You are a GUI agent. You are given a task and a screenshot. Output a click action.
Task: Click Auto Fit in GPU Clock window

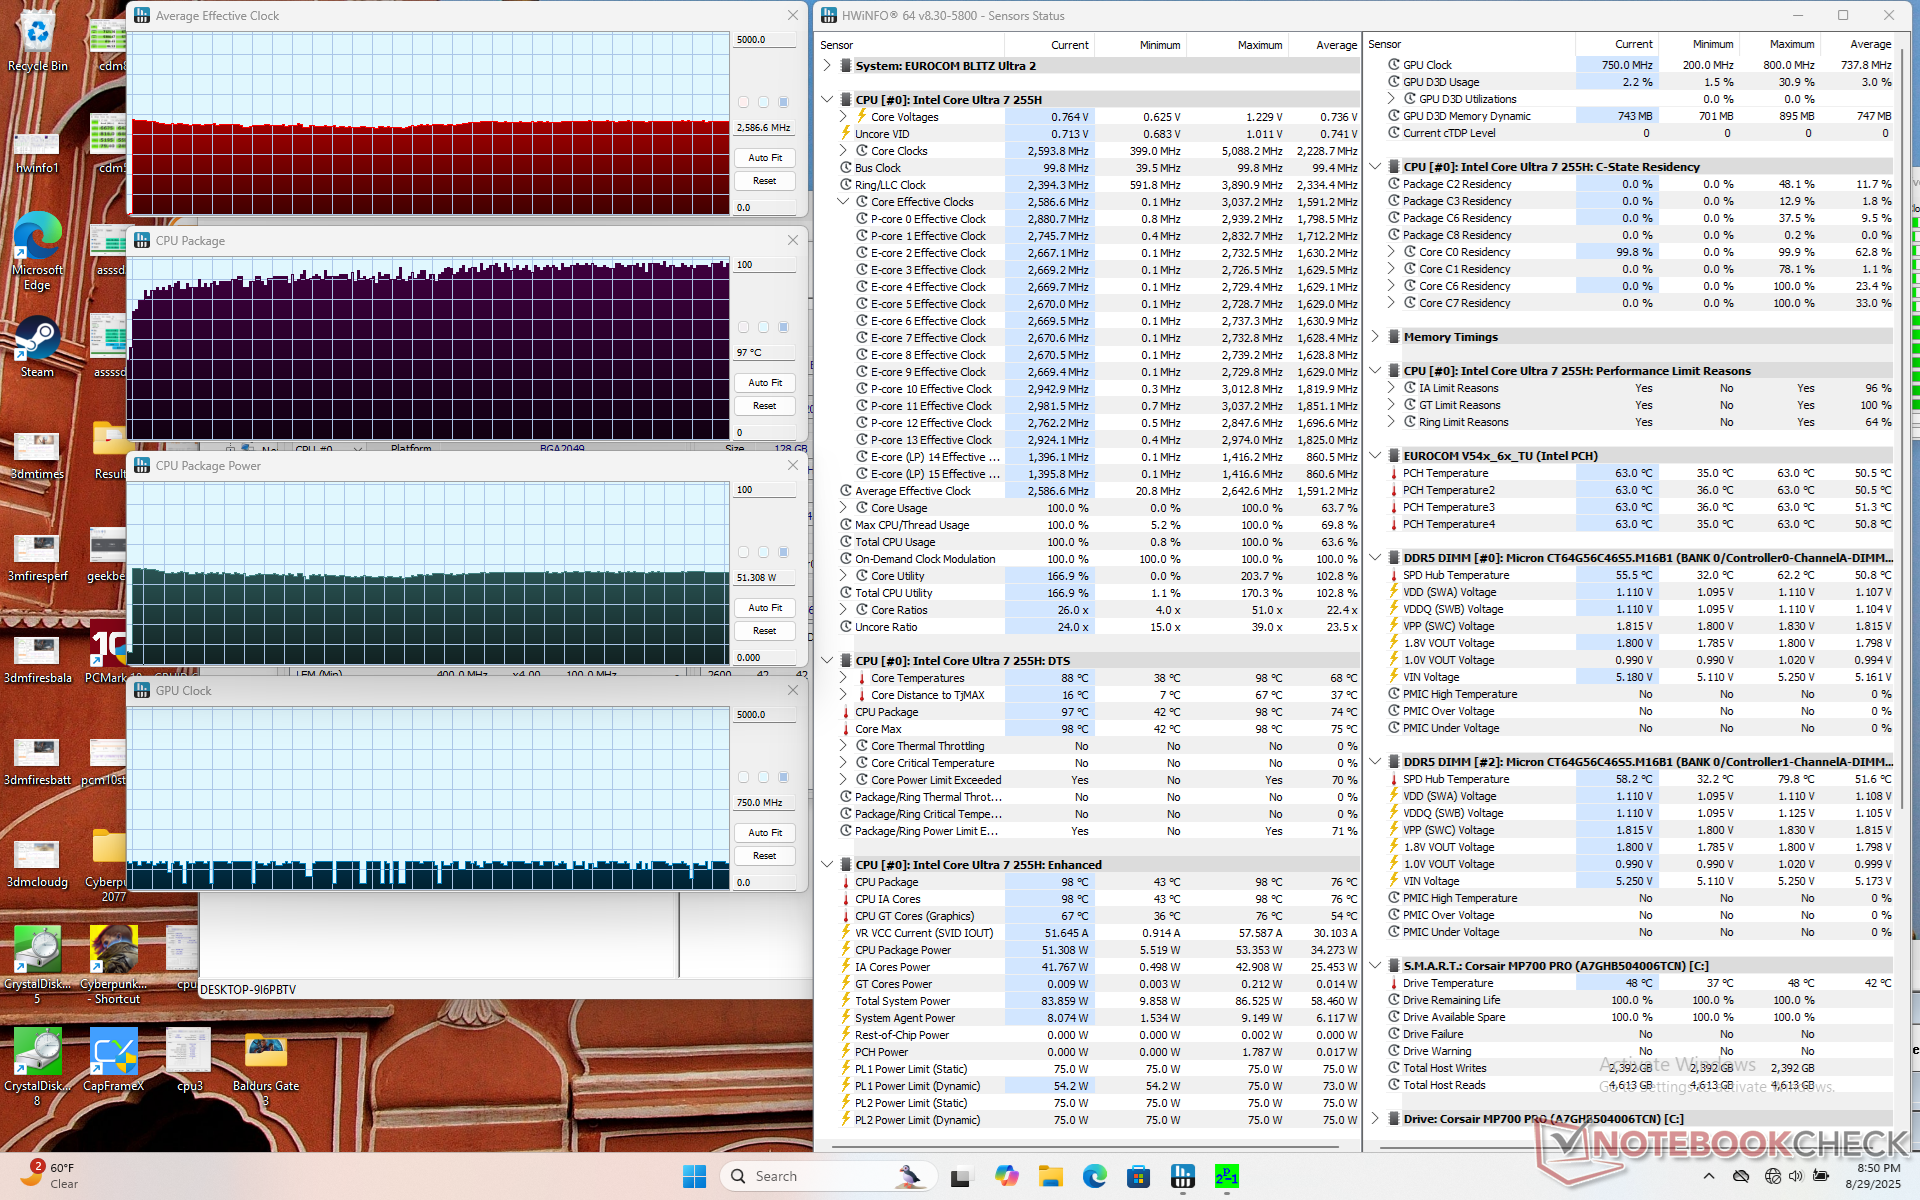coord(765,833)
